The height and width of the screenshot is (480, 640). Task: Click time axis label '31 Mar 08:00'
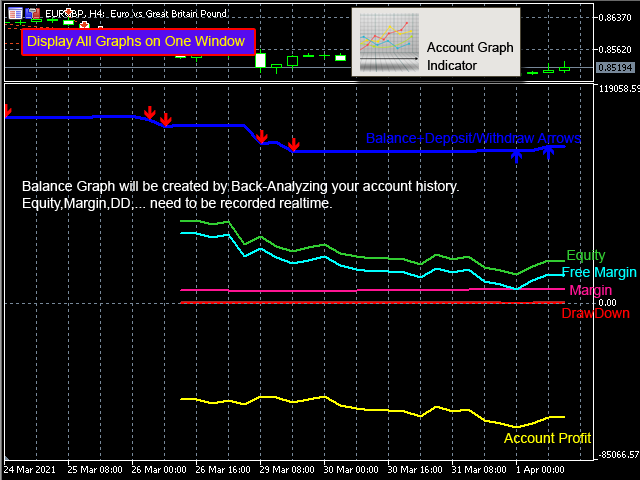pos(479,469)
